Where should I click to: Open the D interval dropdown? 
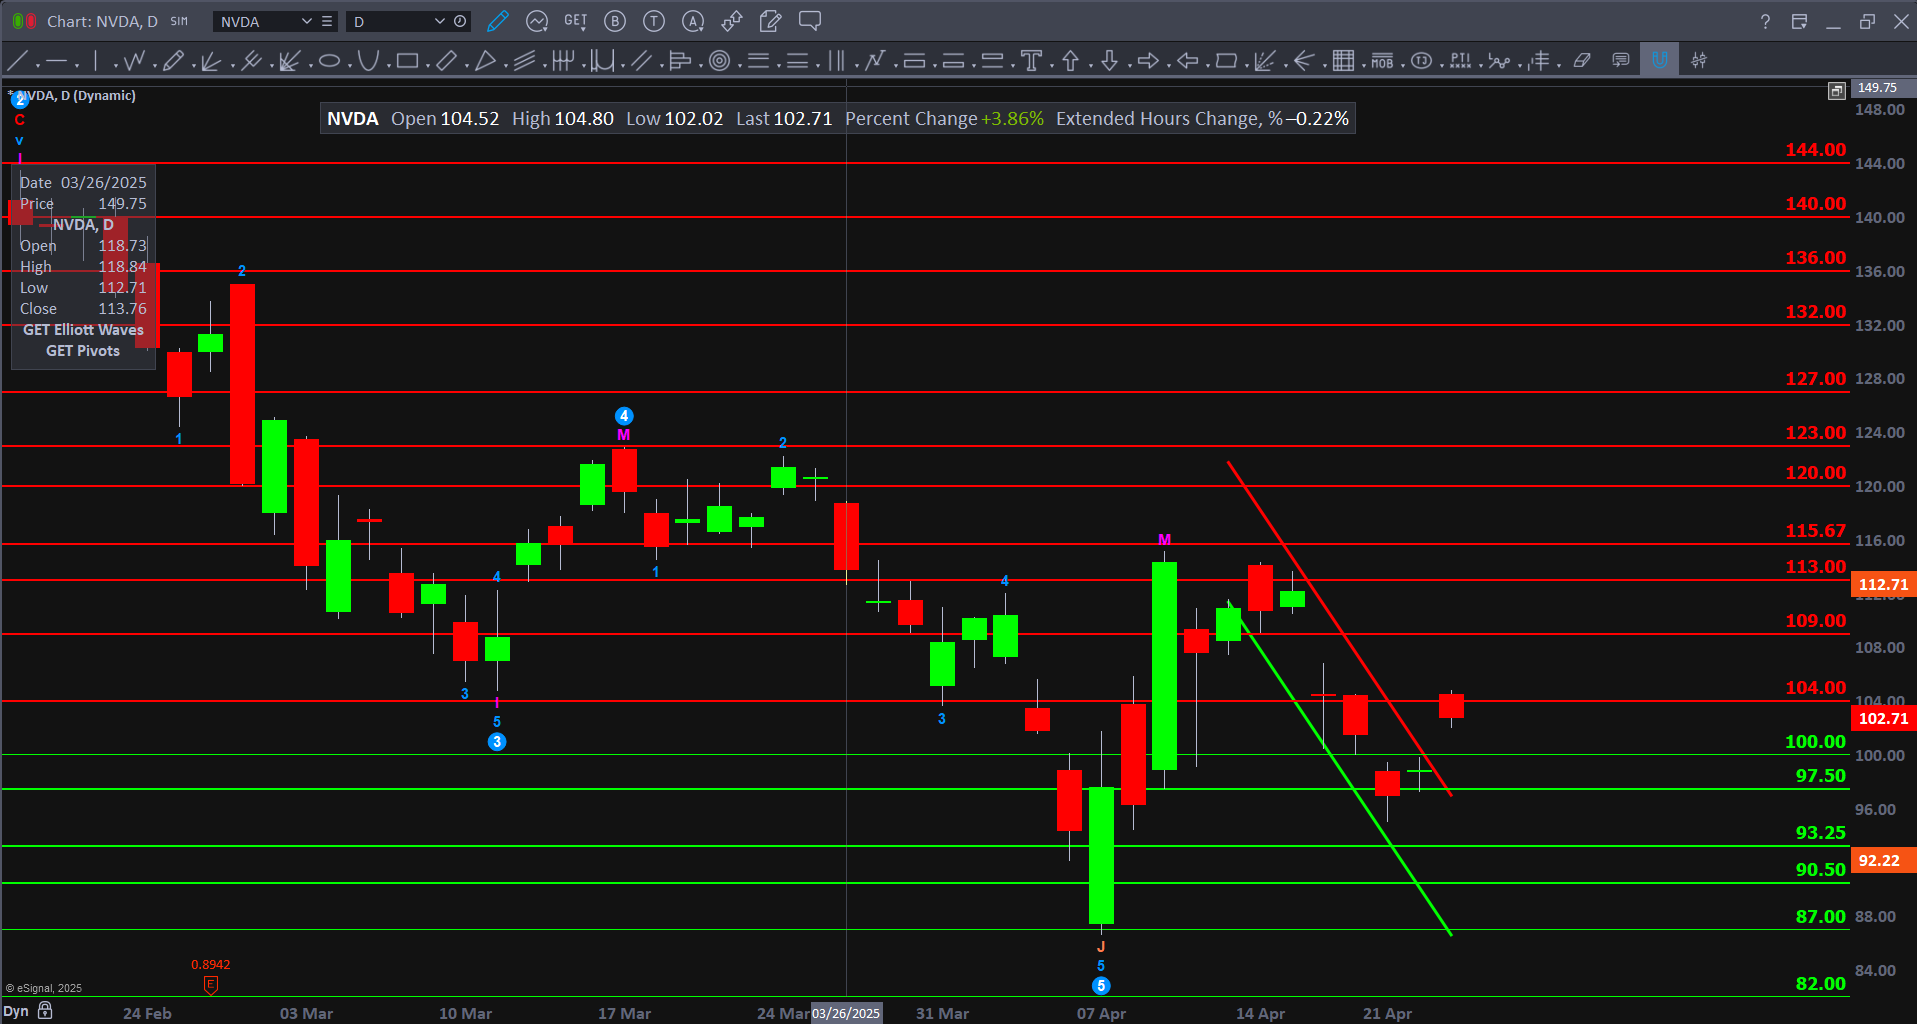tap(439, 21)
